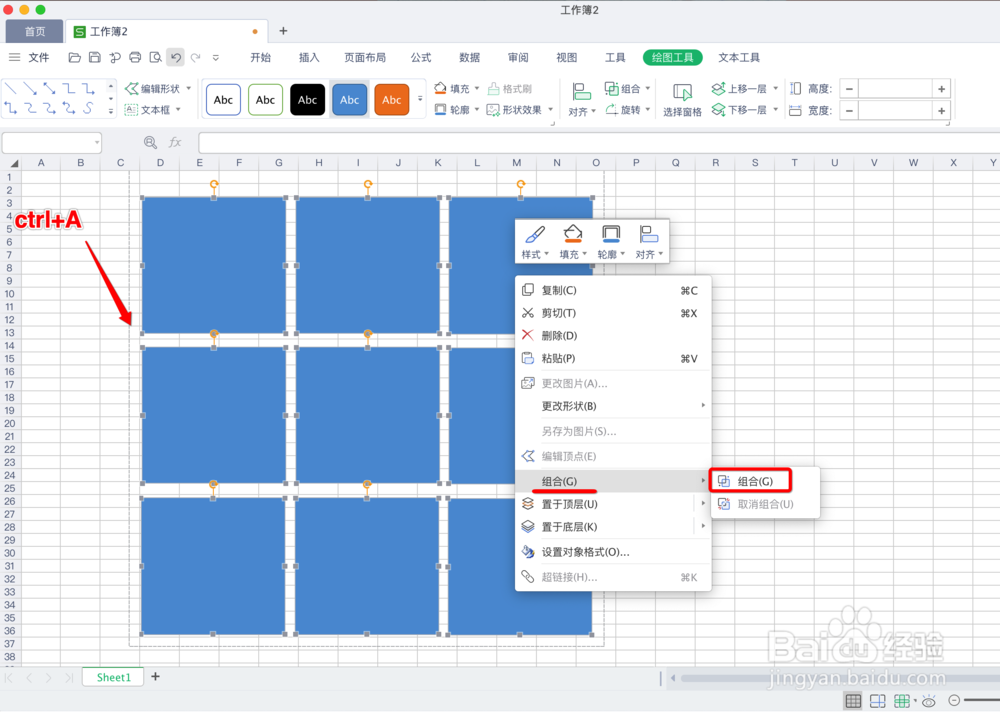Screen dimensions: 1000x712
Task: Switch to the 开始 ribbon tab
Action: (x=260, y=57)
